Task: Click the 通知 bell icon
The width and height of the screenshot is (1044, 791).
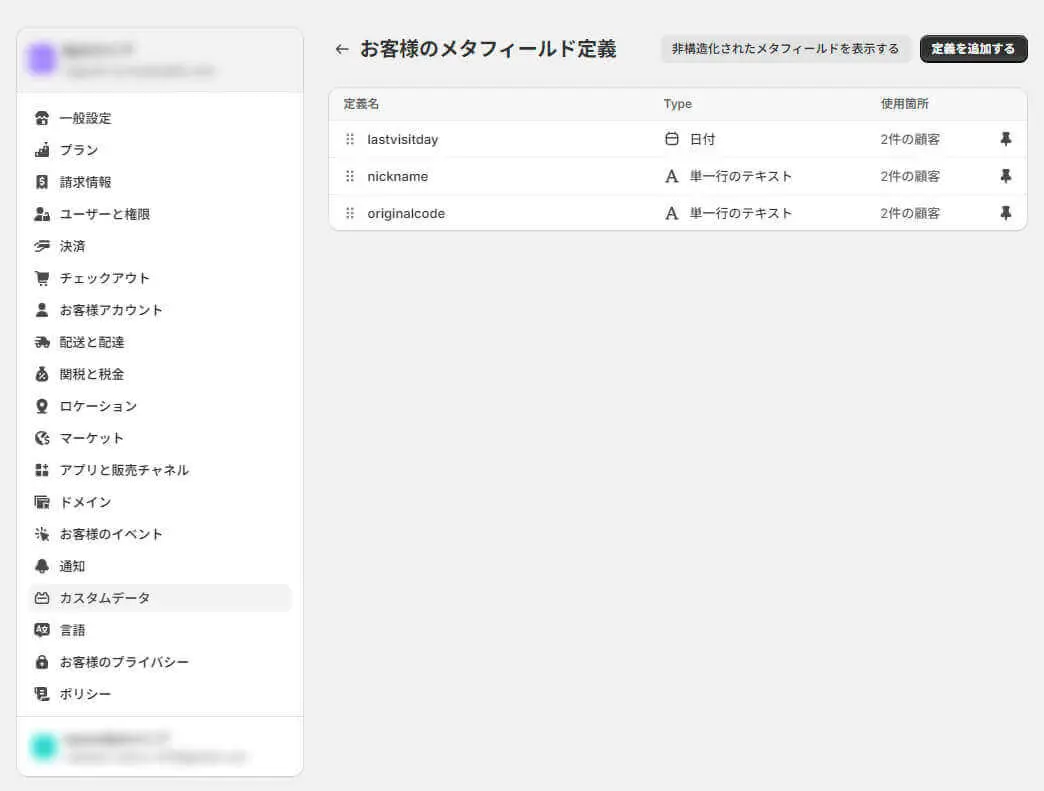Action: 42,566
